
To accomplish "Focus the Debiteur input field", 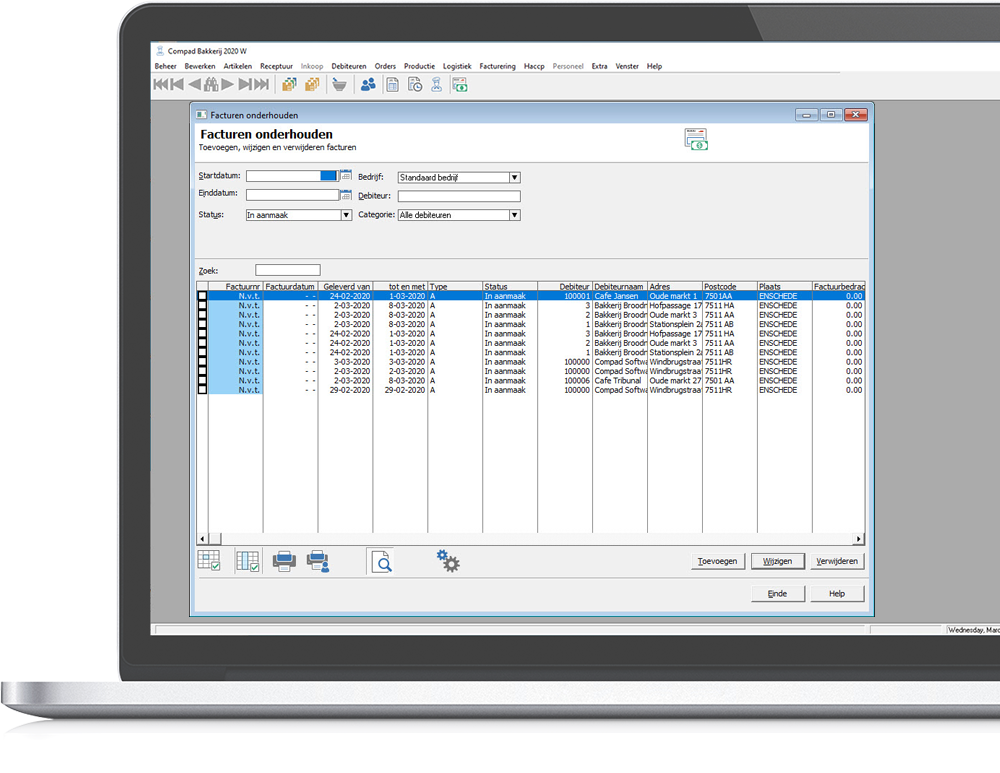I will 459,196.
